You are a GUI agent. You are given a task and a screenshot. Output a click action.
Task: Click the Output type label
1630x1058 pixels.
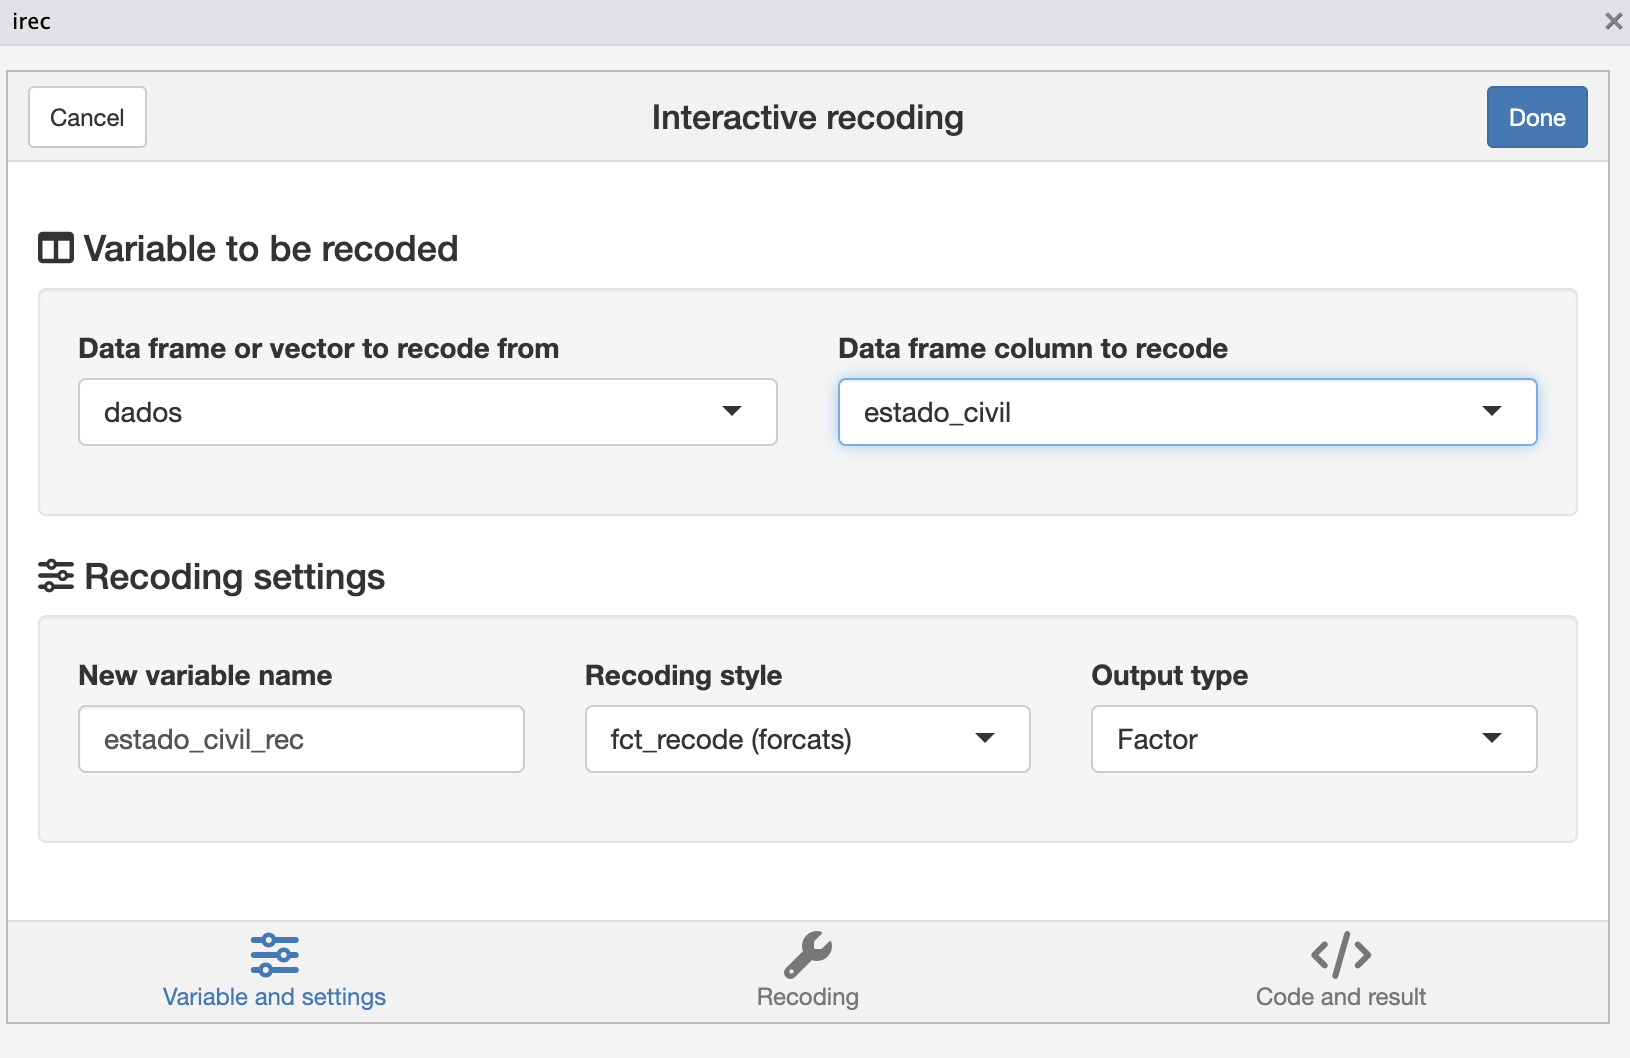pyautogui.click(x=1169, y=675)
